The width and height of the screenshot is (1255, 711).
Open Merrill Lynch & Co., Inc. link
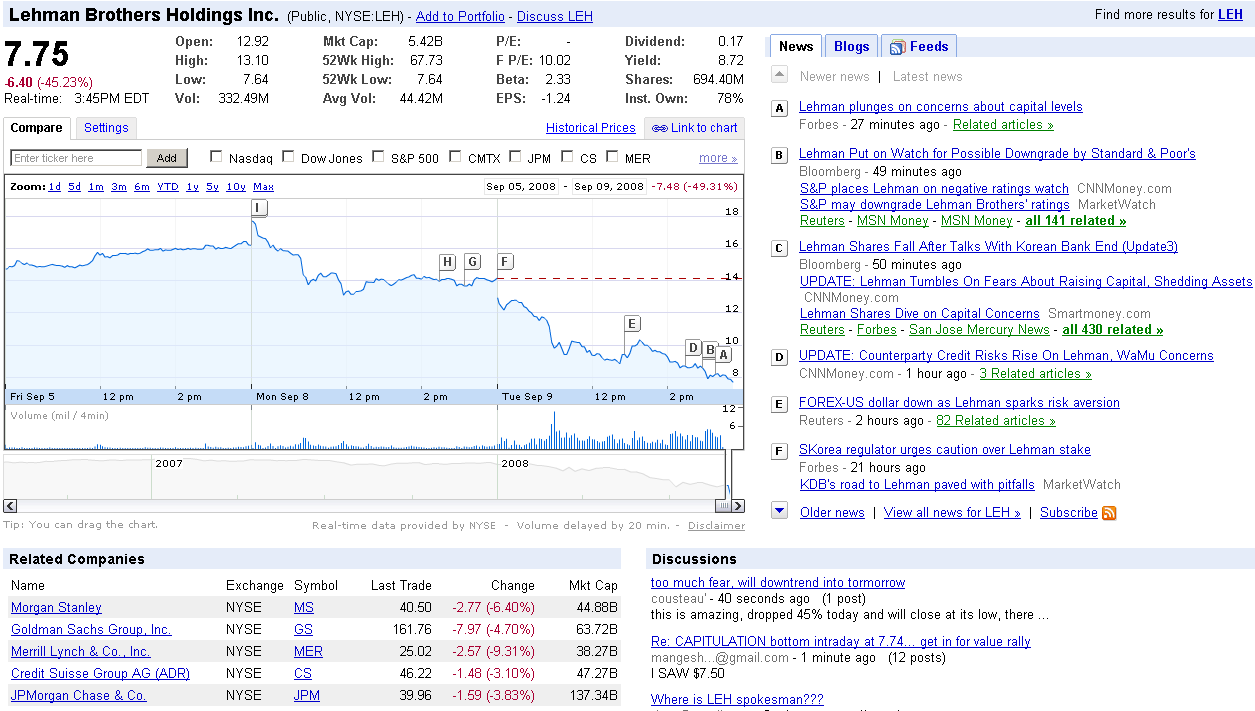(x=80, y=652)
